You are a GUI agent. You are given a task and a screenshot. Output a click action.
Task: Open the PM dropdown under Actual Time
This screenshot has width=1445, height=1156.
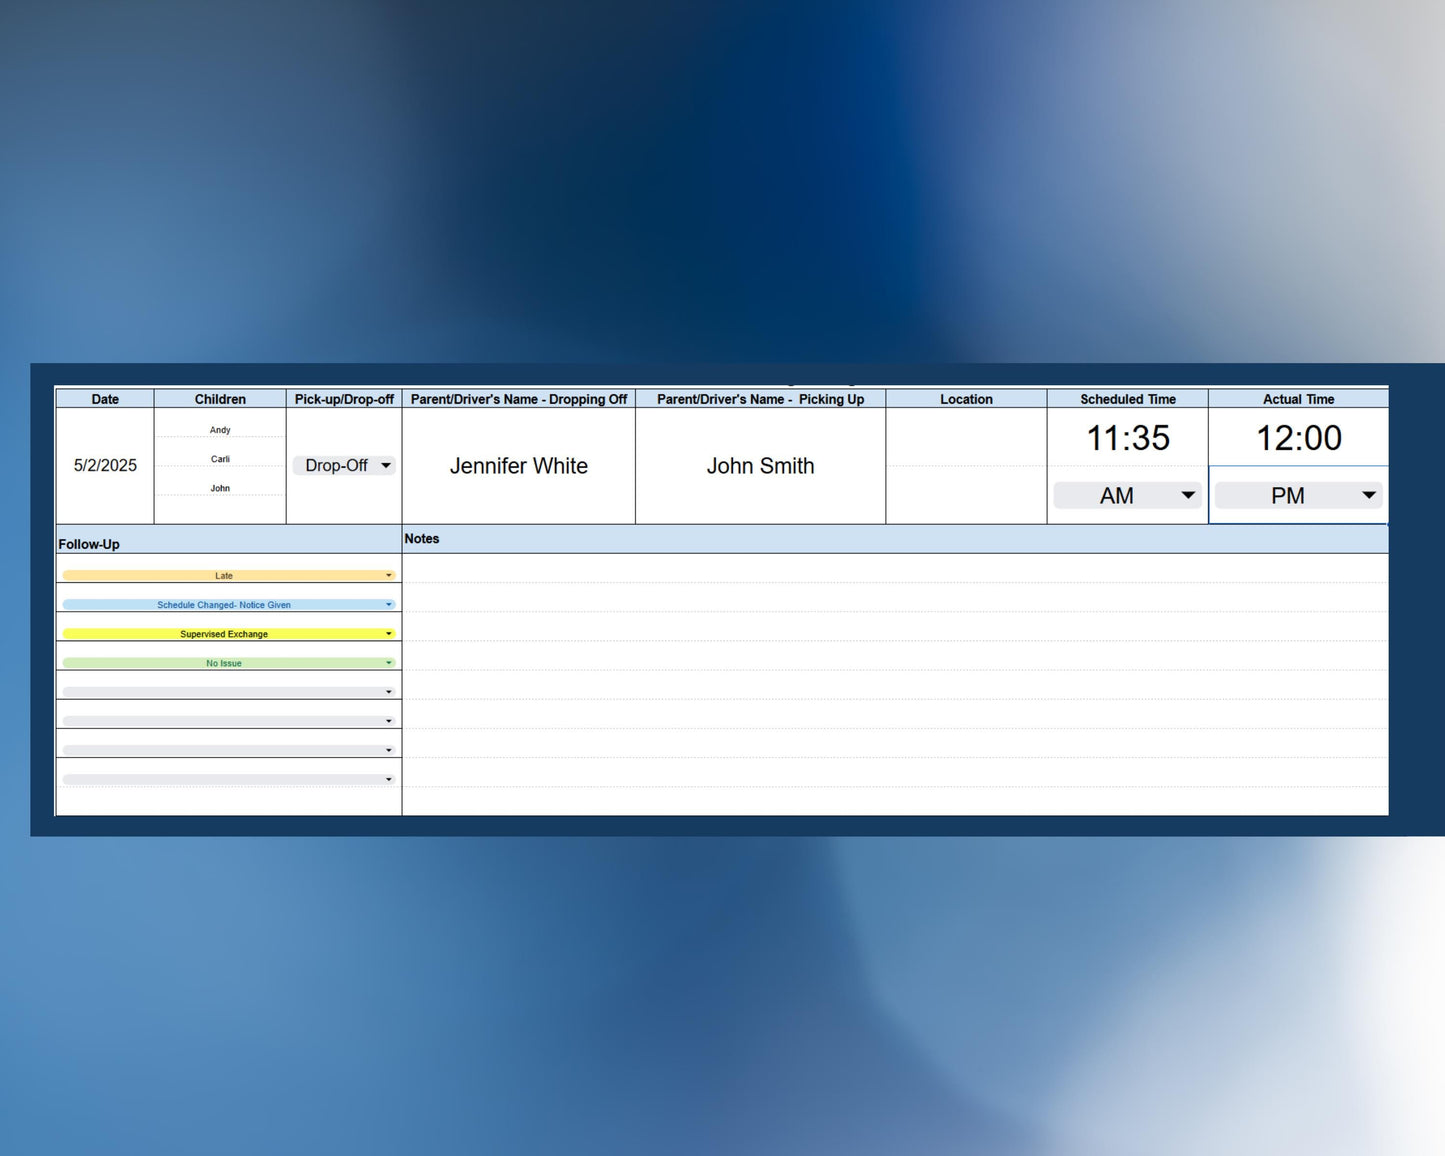click(1298, 495)
